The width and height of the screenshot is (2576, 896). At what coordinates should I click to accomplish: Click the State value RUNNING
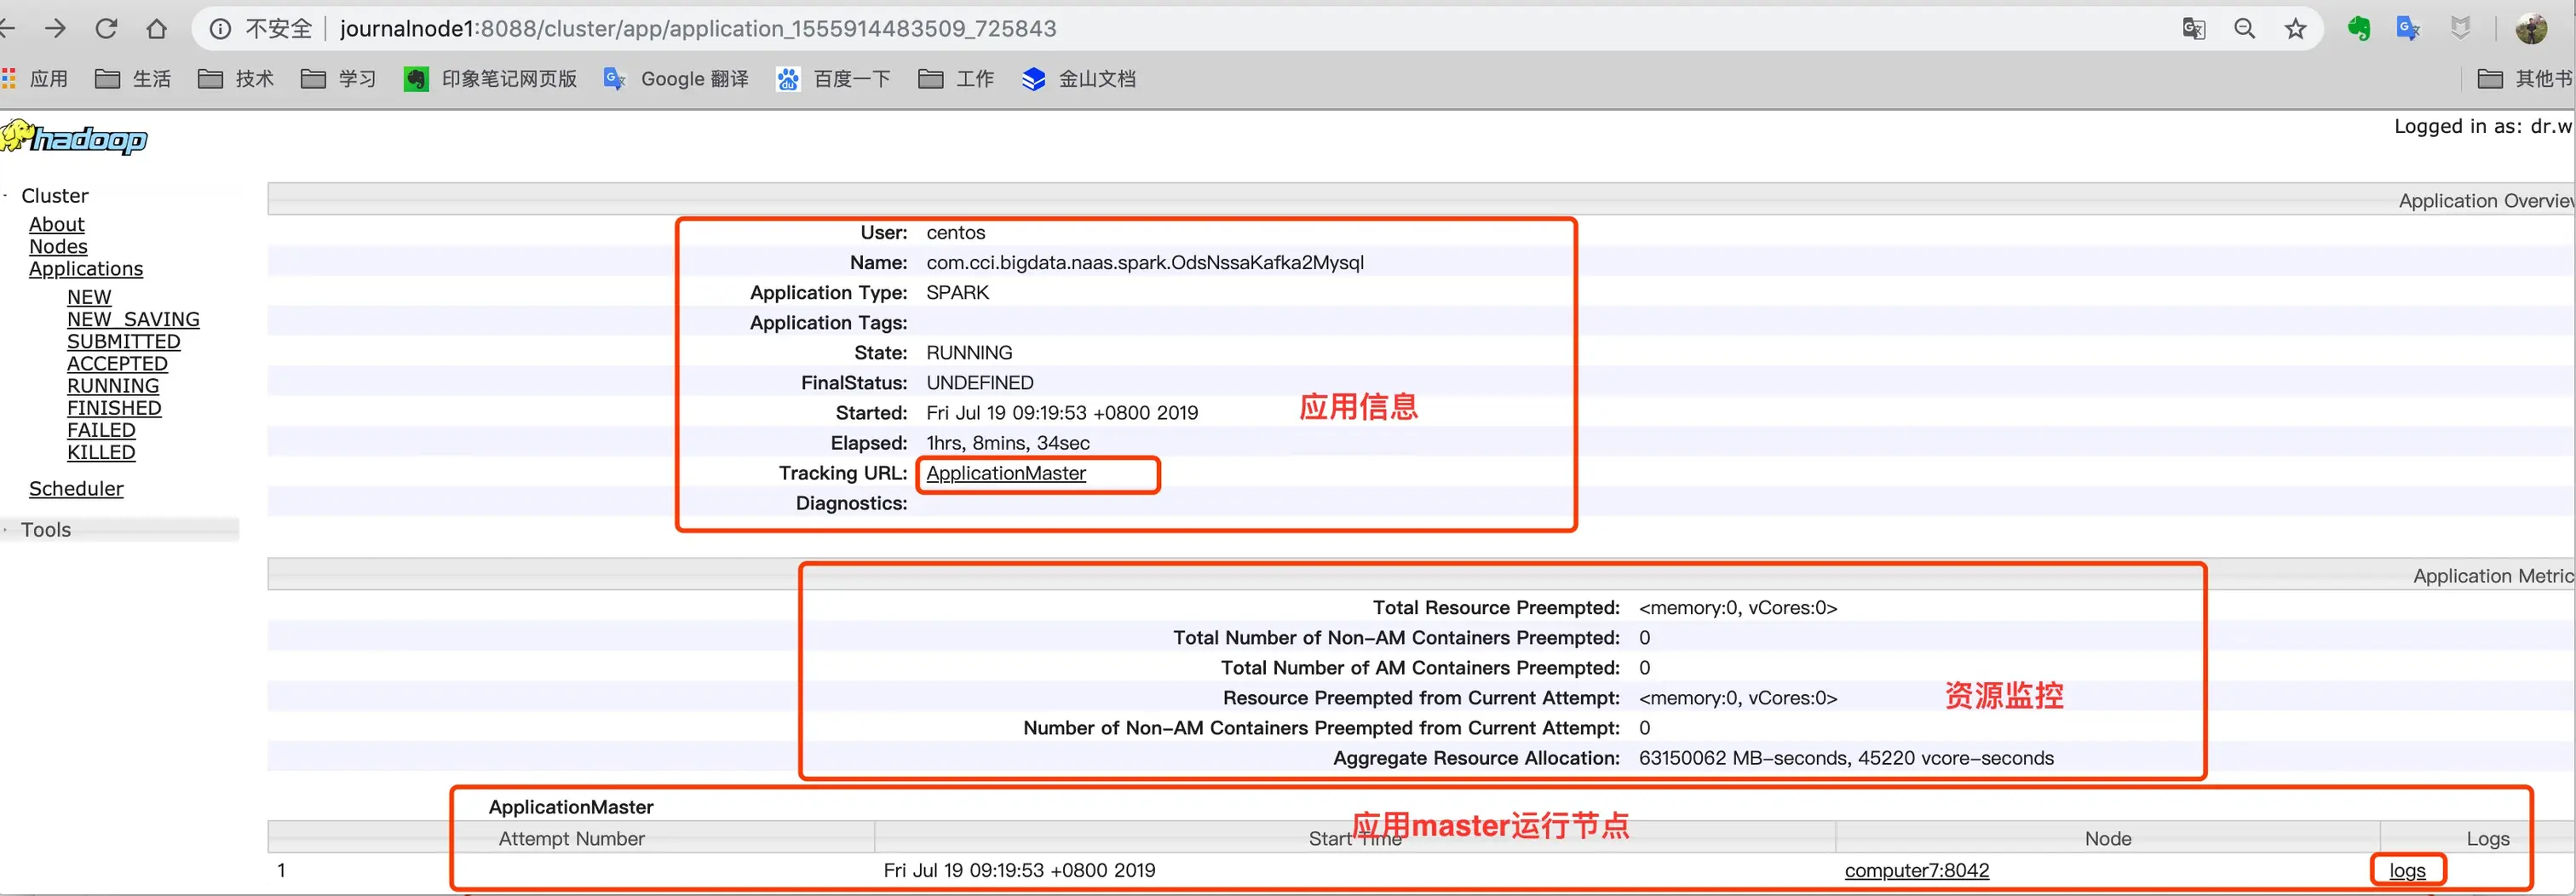(969, 353)
